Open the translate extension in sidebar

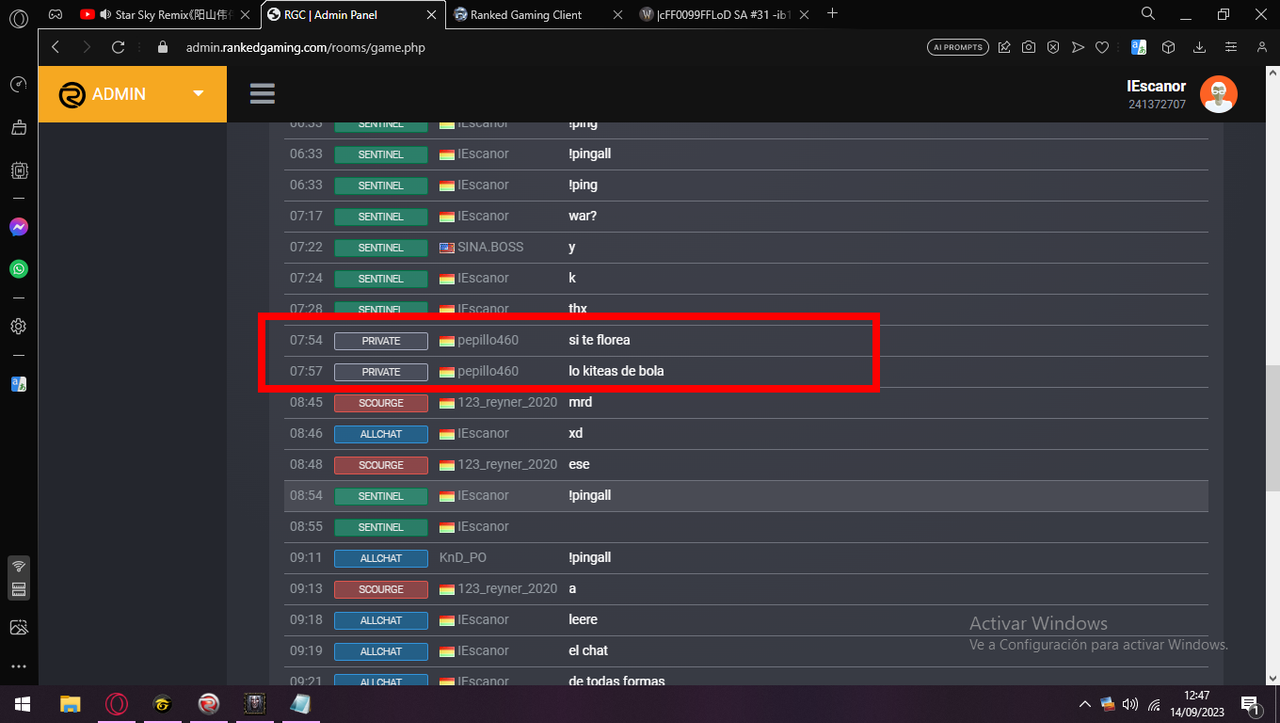pos(18,384)
